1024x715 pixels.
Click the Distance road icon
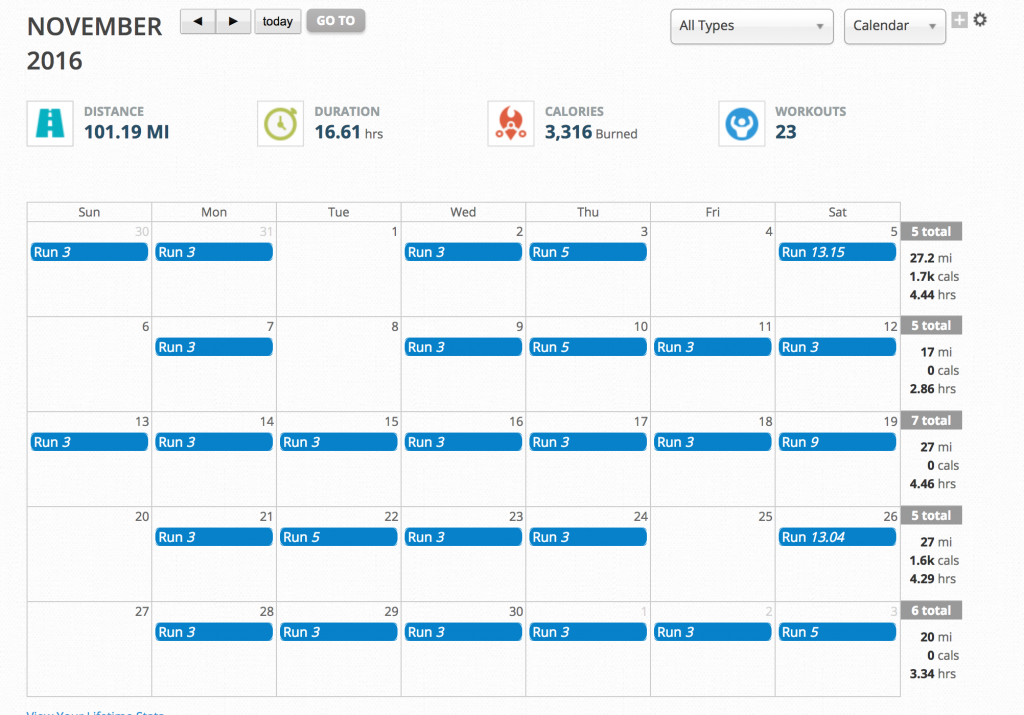pyautogui.click(x=50, y=123)
